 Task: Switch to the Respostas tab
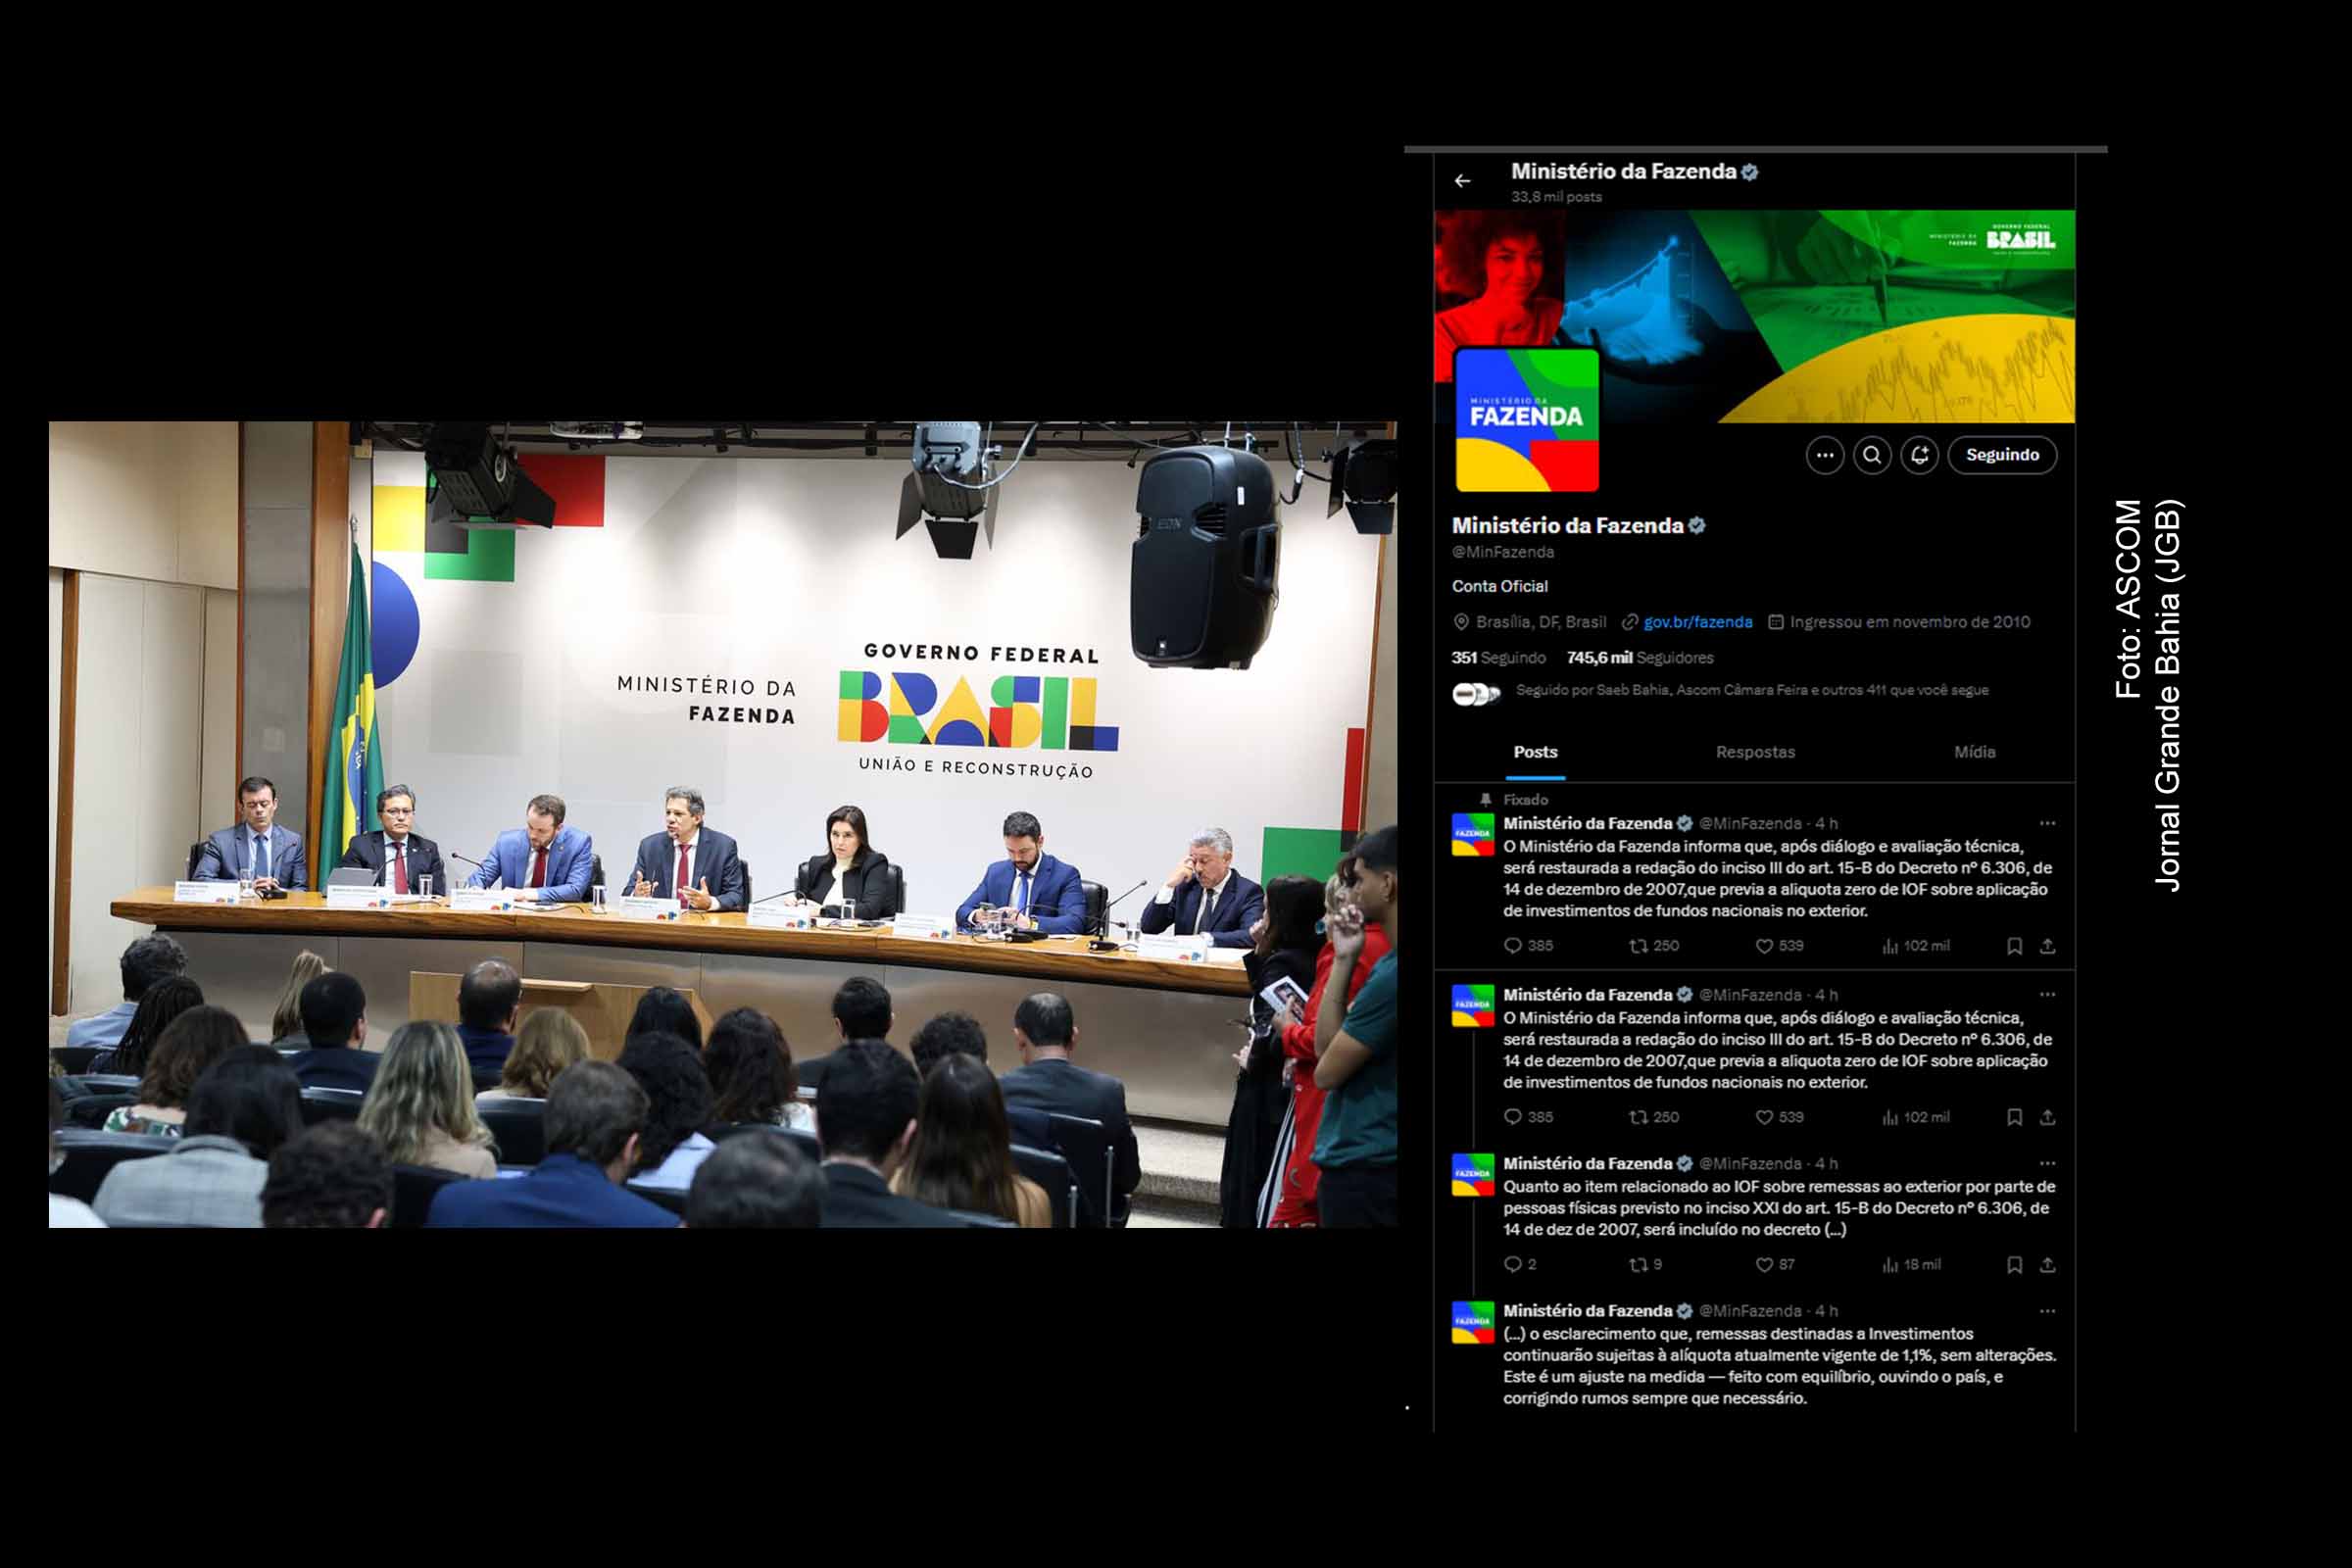click(1755, 752)
